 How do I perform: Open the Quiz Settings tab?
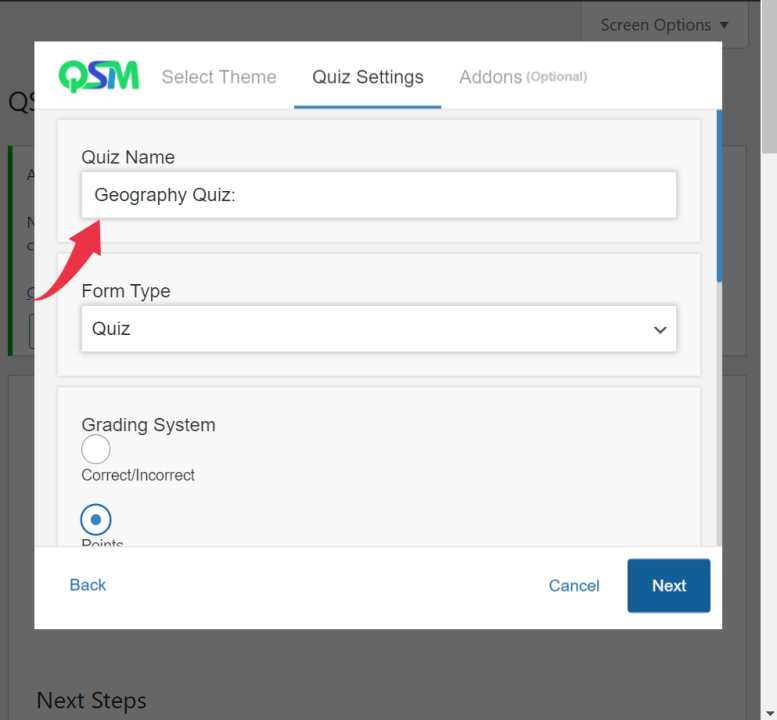point(367,77)
